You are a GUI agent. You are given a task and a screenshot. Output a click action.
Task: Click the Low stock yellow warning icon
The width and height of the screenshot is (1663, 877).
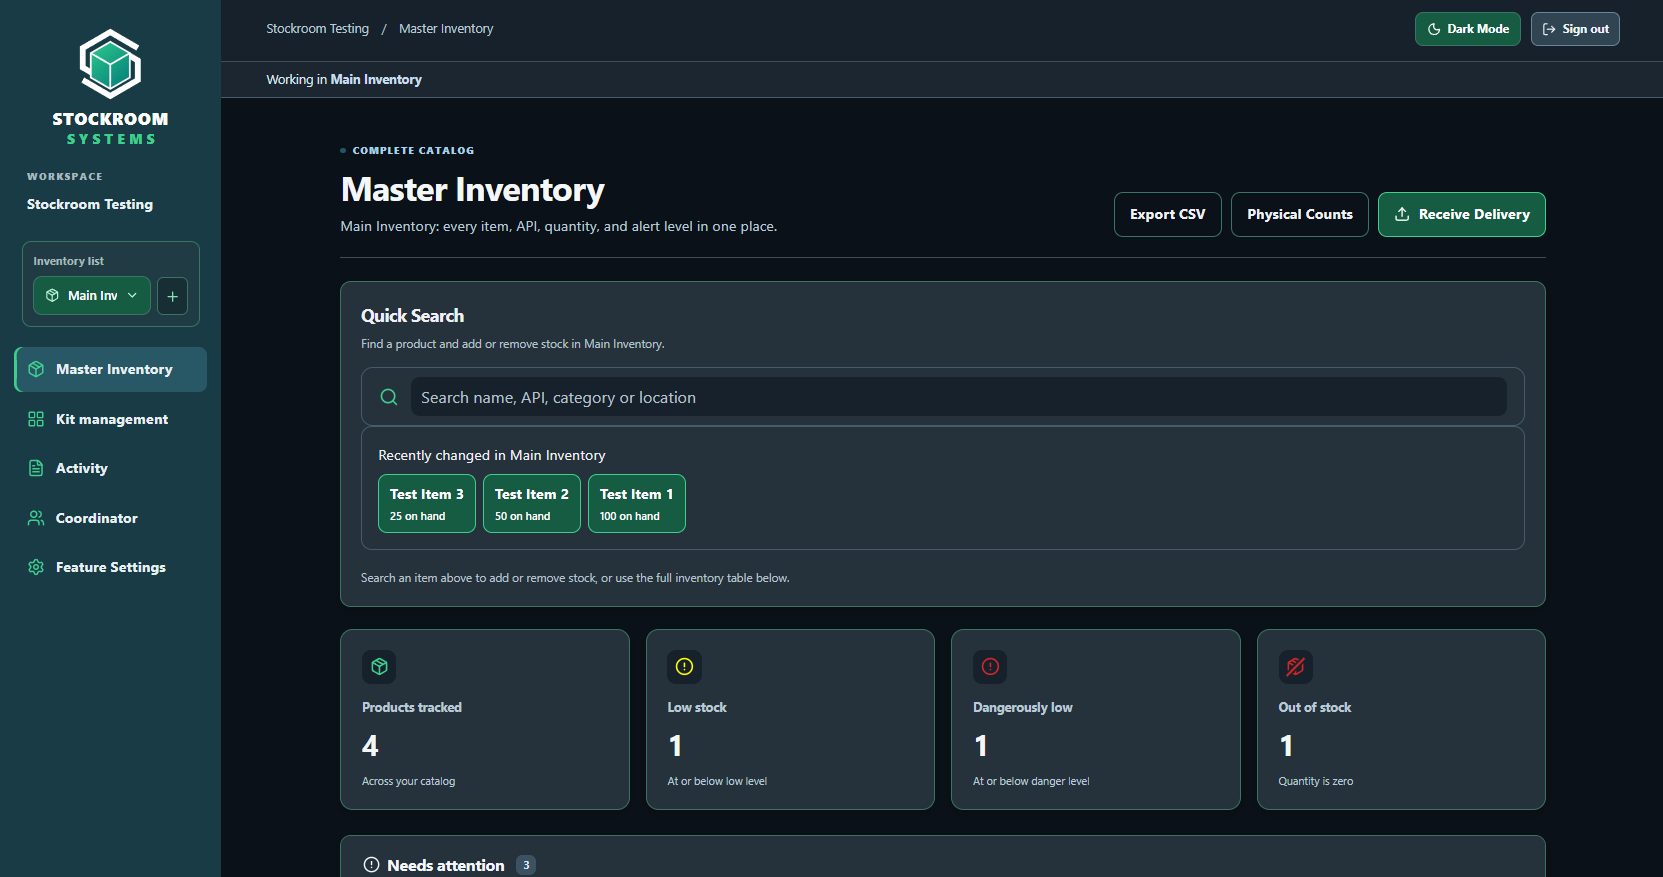click(x=685, y=667)
